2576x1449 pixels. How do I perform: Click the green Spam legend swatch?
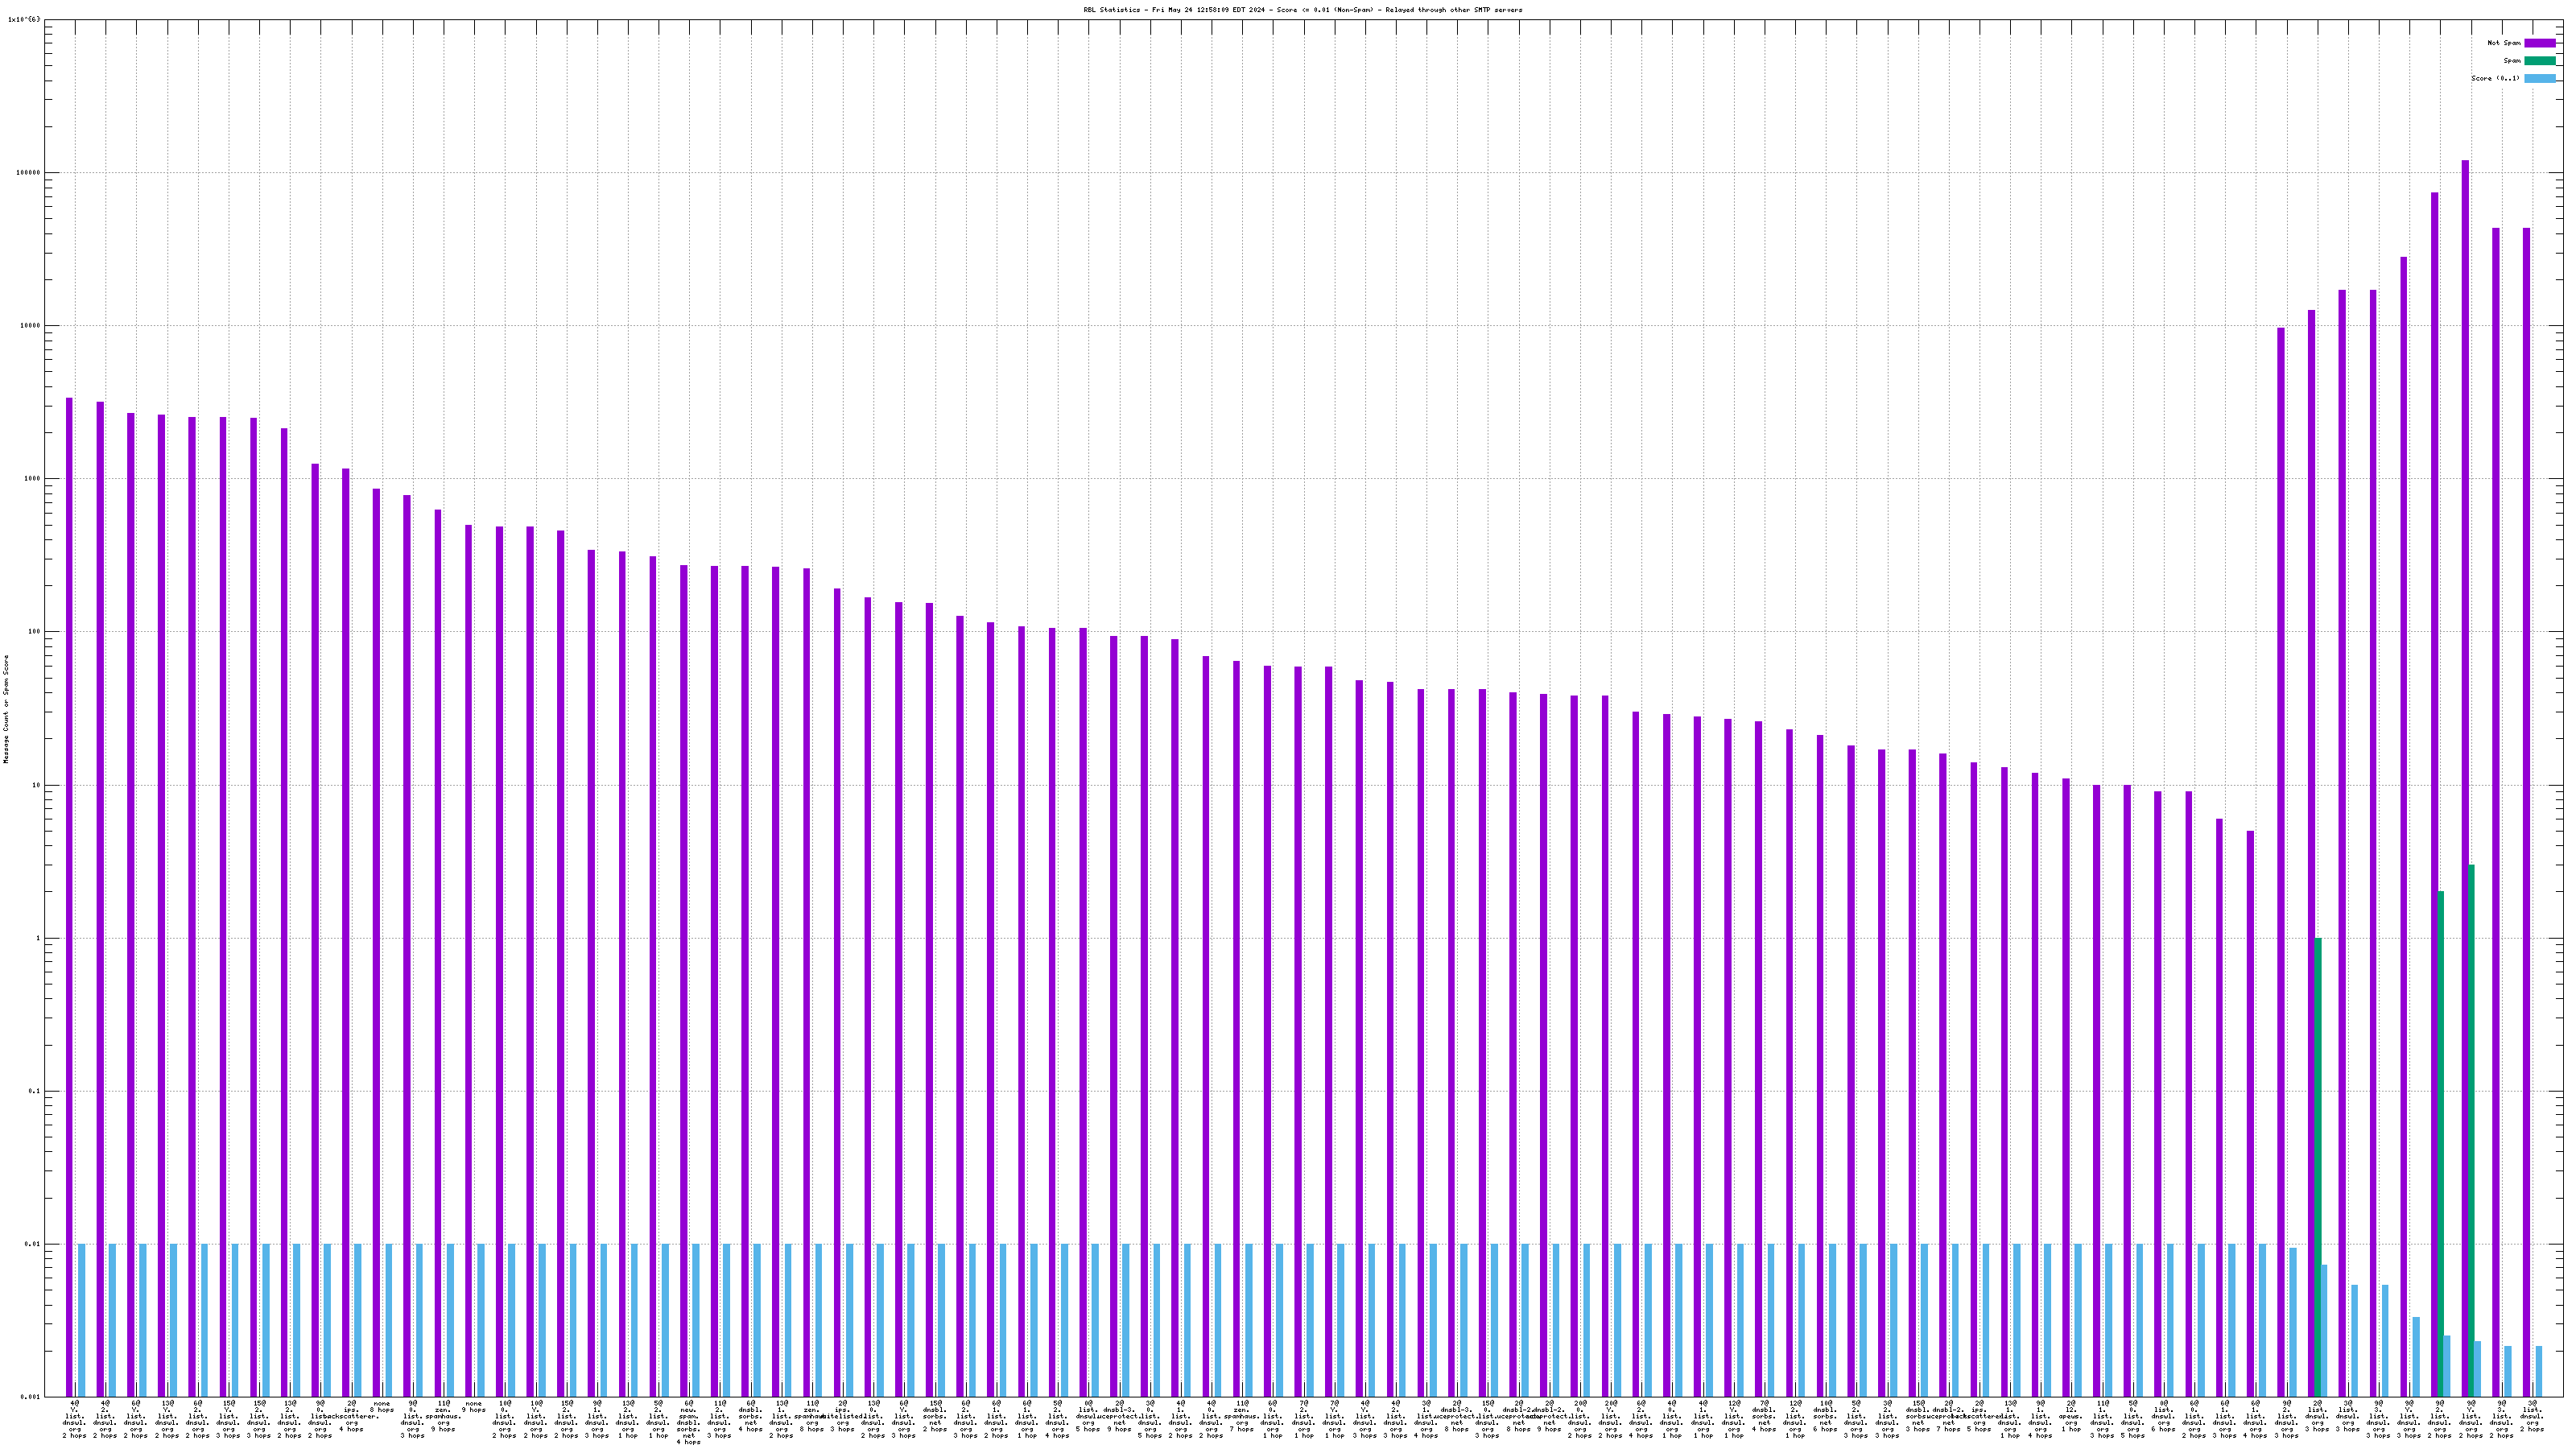2539,61
